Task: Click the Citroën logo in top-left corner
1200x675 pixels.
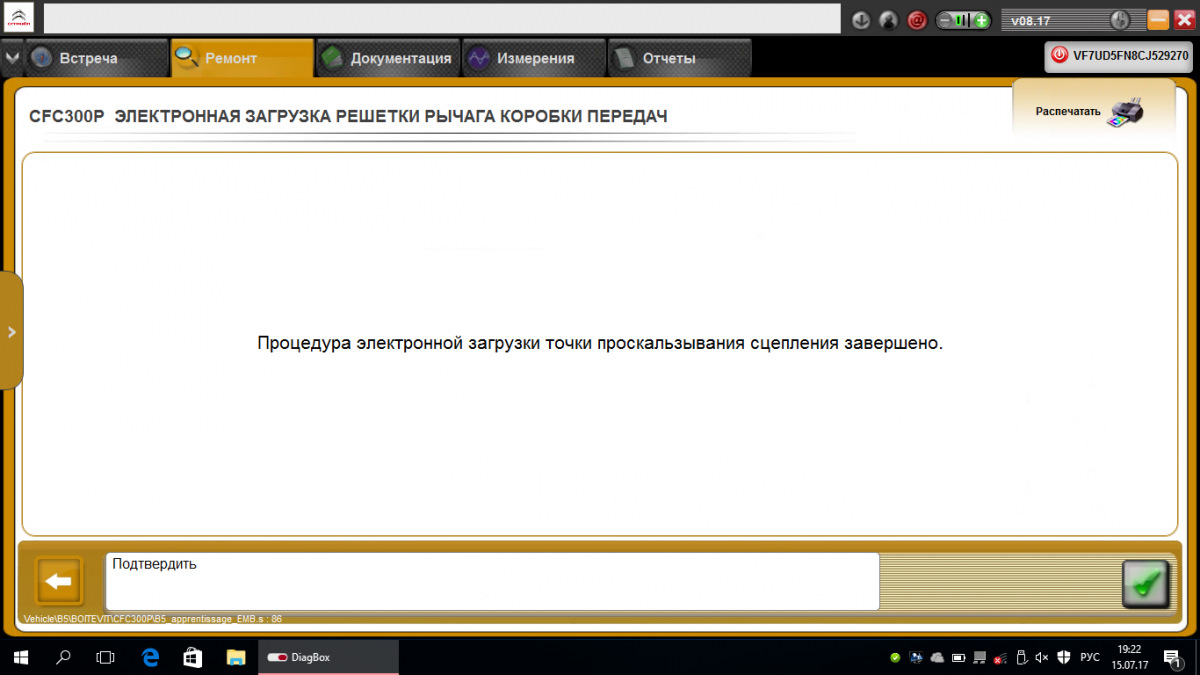Action: click(20, 18)
